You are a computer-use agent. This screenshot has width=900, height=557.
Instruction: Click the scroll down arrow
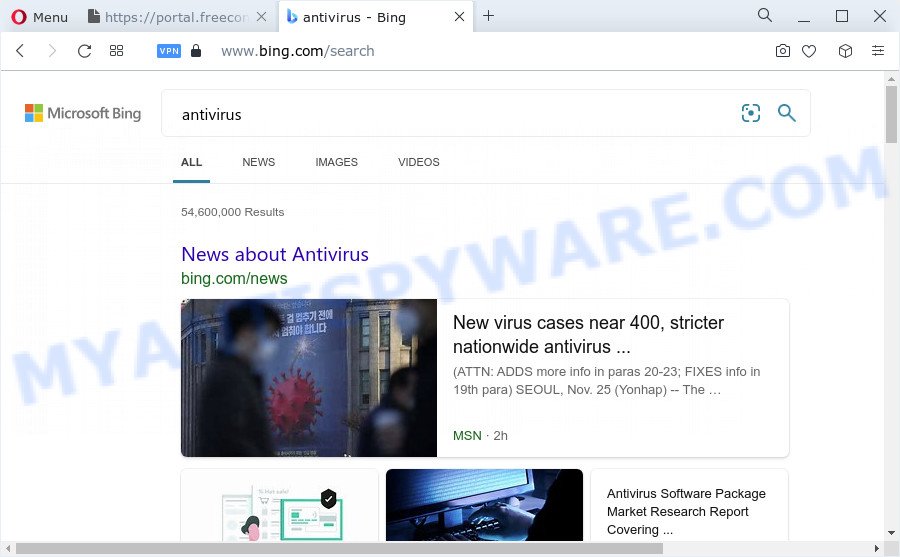pyautogui.click(x=891, y=533)
